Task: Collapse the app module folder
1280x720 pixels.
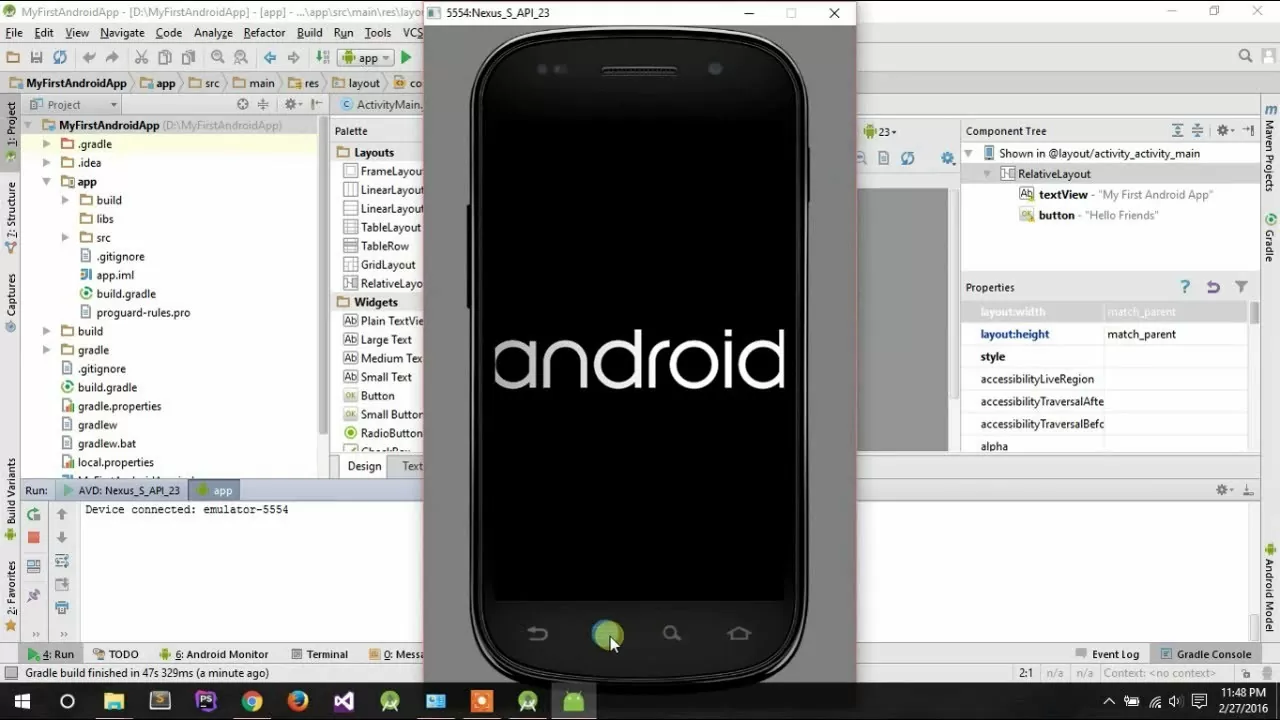Action: [x=46, y=182]
